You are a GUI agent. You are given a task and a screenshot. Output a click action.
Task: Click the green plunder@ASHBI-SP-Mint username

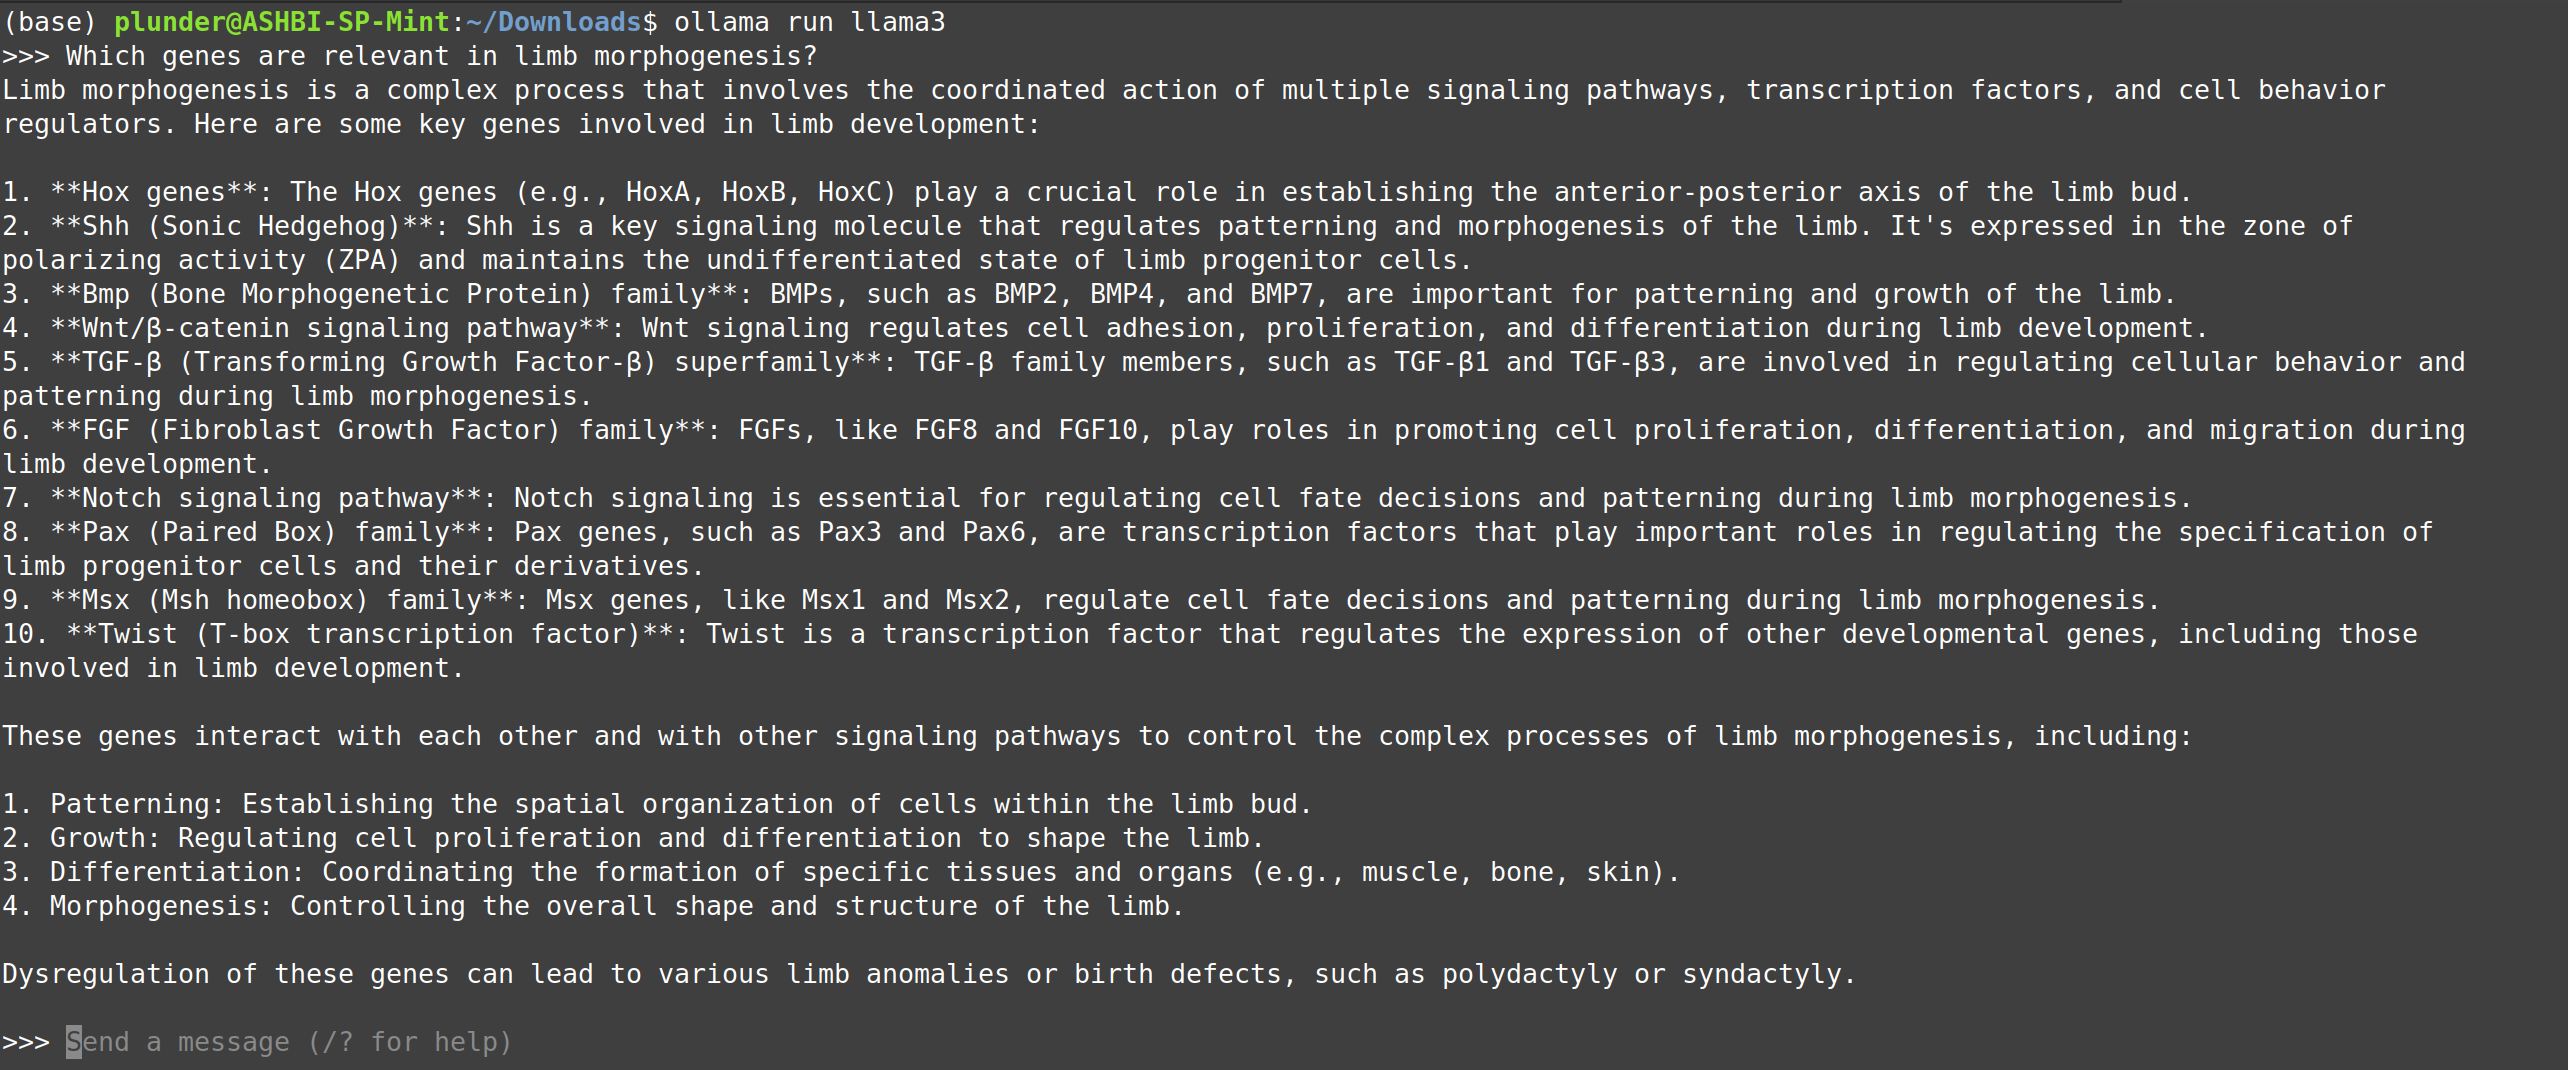pyautogui.click(x=281, y=22)
